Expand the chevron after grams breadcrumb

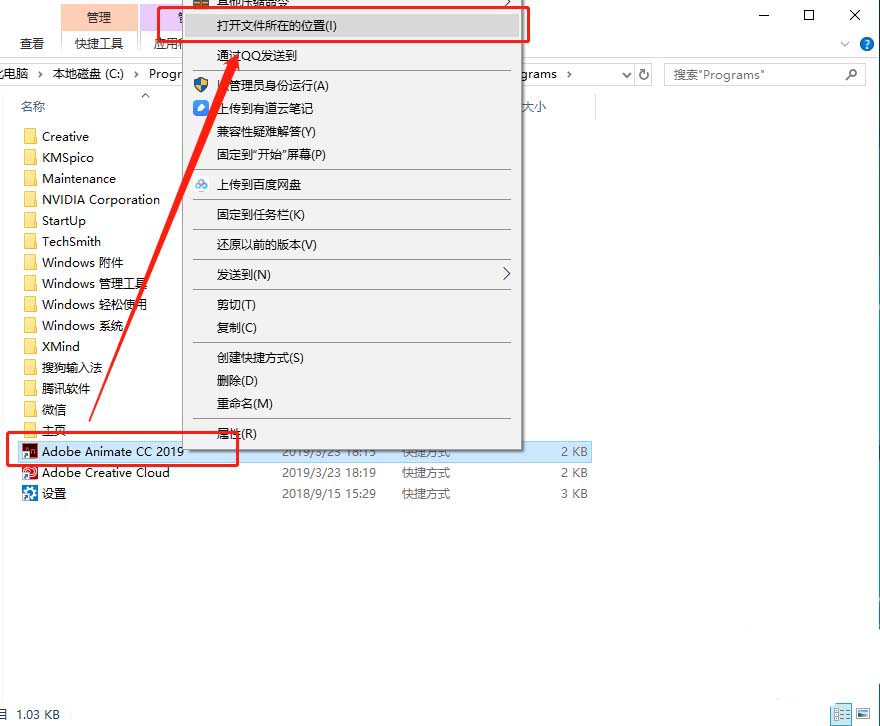[569, 74]
